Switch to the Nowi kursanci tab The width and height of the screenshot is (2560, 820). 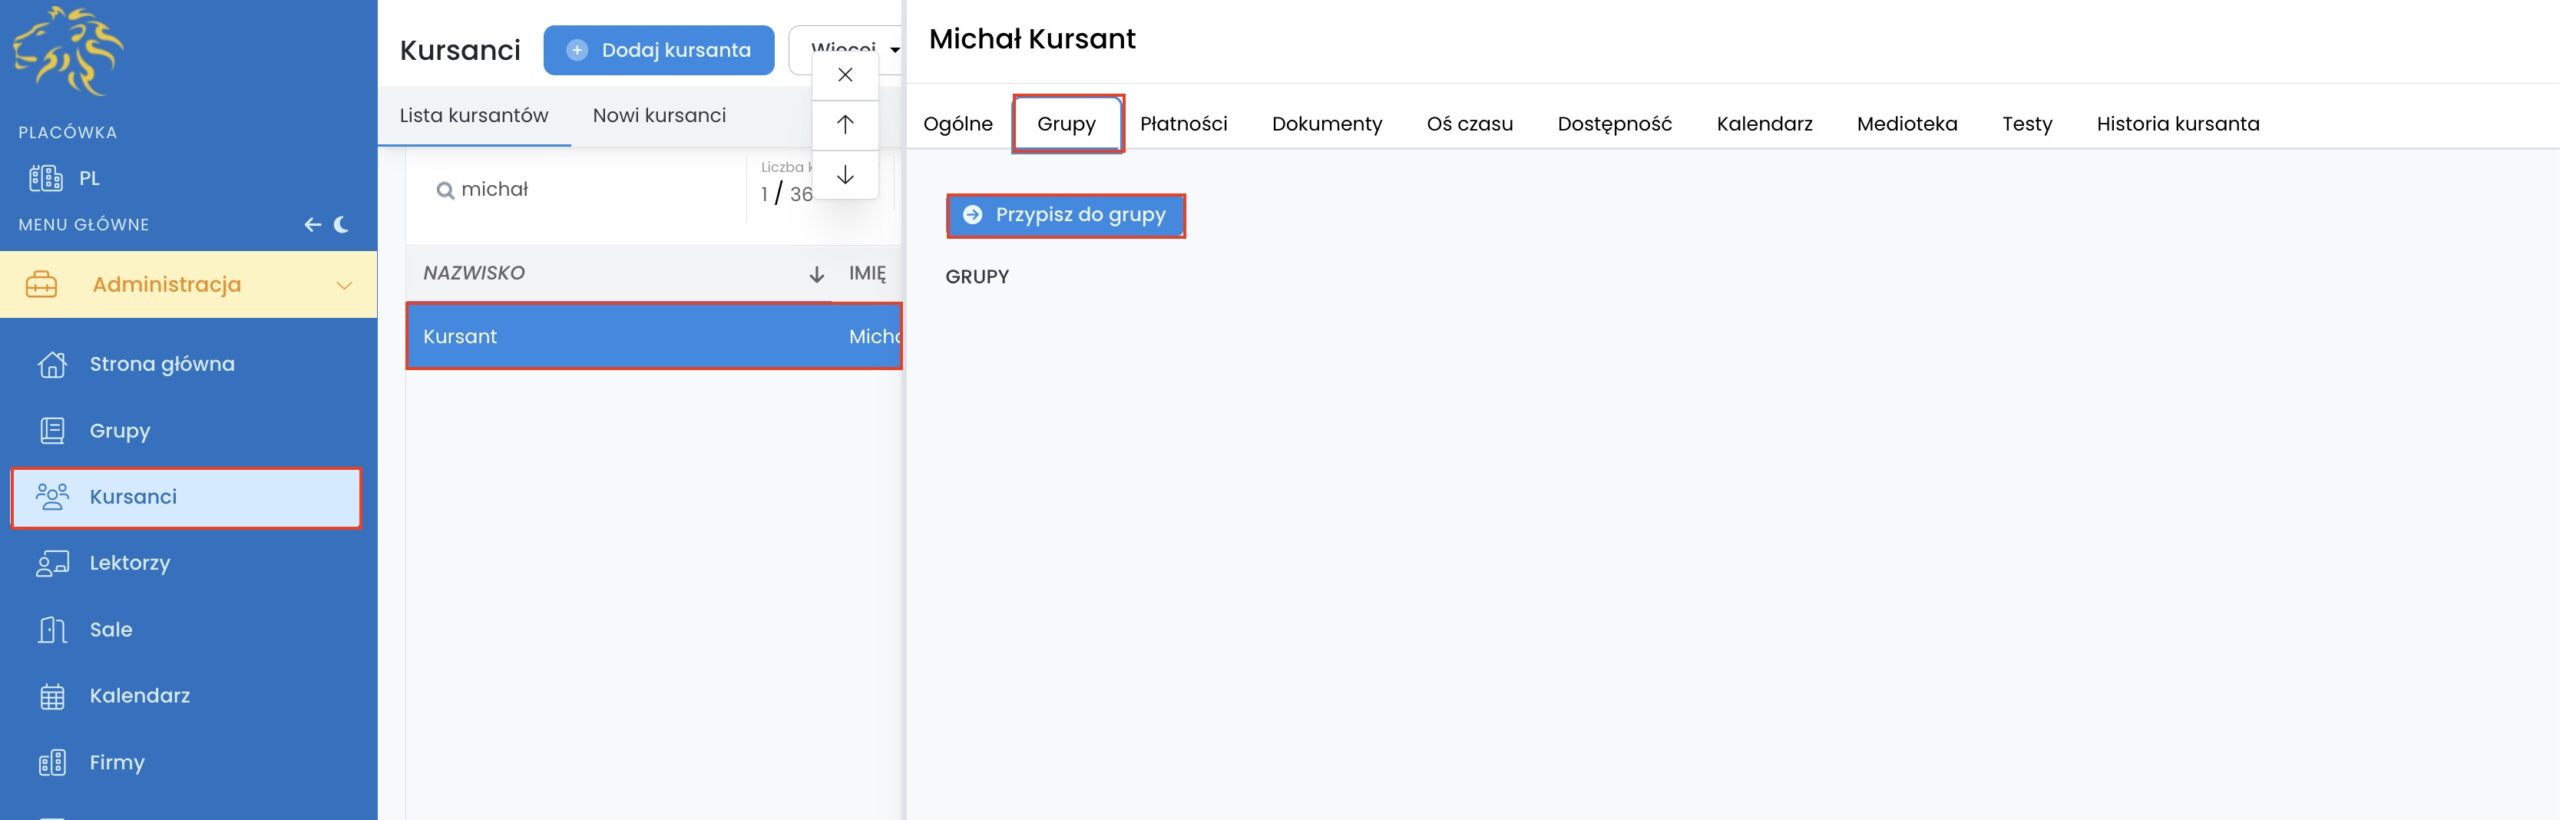point(659,116)
